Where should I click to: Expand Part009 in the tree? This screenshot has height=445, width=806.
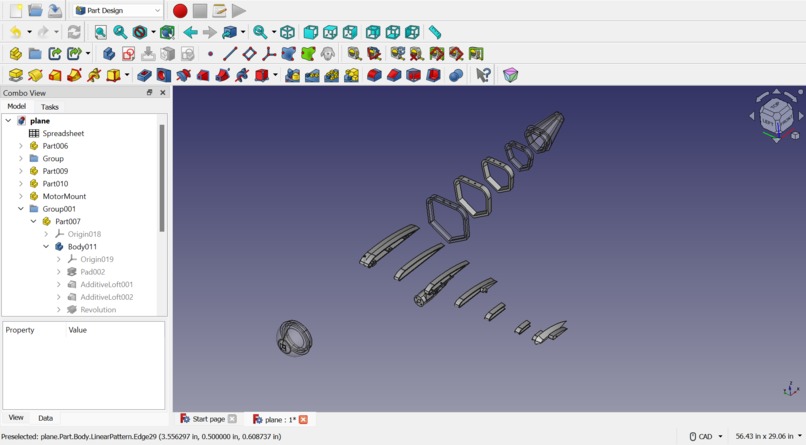point(21,171)
